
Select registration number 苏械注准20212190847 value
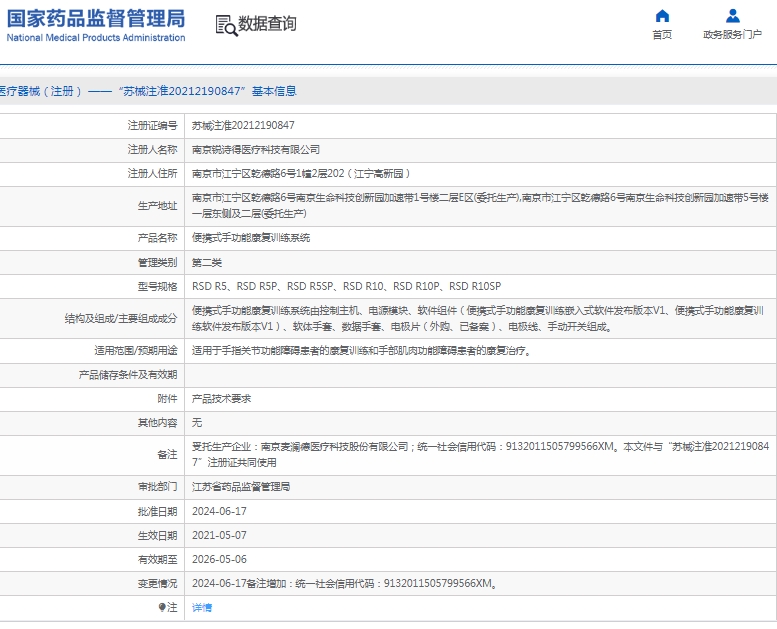click(243, 125)
